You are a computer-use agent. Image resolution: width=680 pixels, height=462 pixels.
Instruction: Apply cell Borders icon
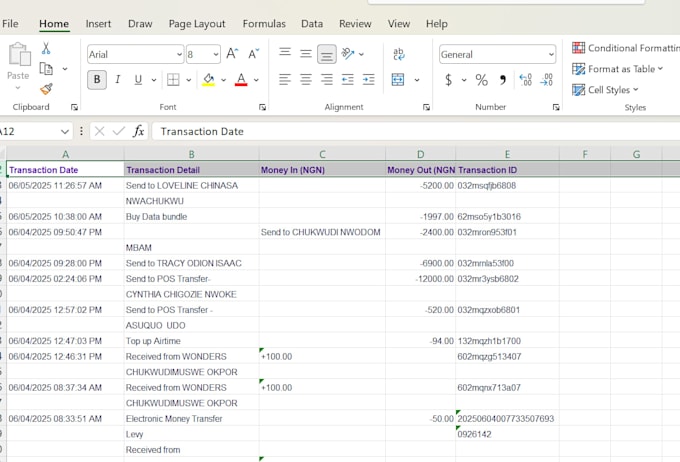(173, 80)
